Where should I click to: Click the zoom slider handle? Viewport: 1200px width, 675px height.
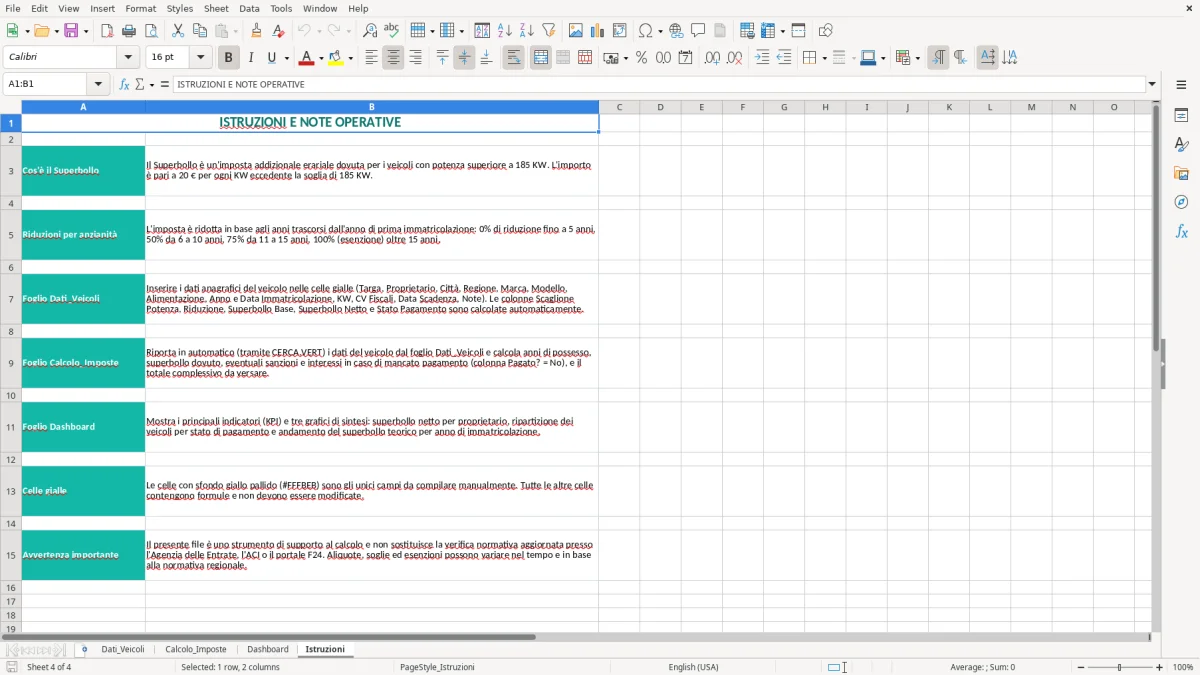(x=1119, y=667)
